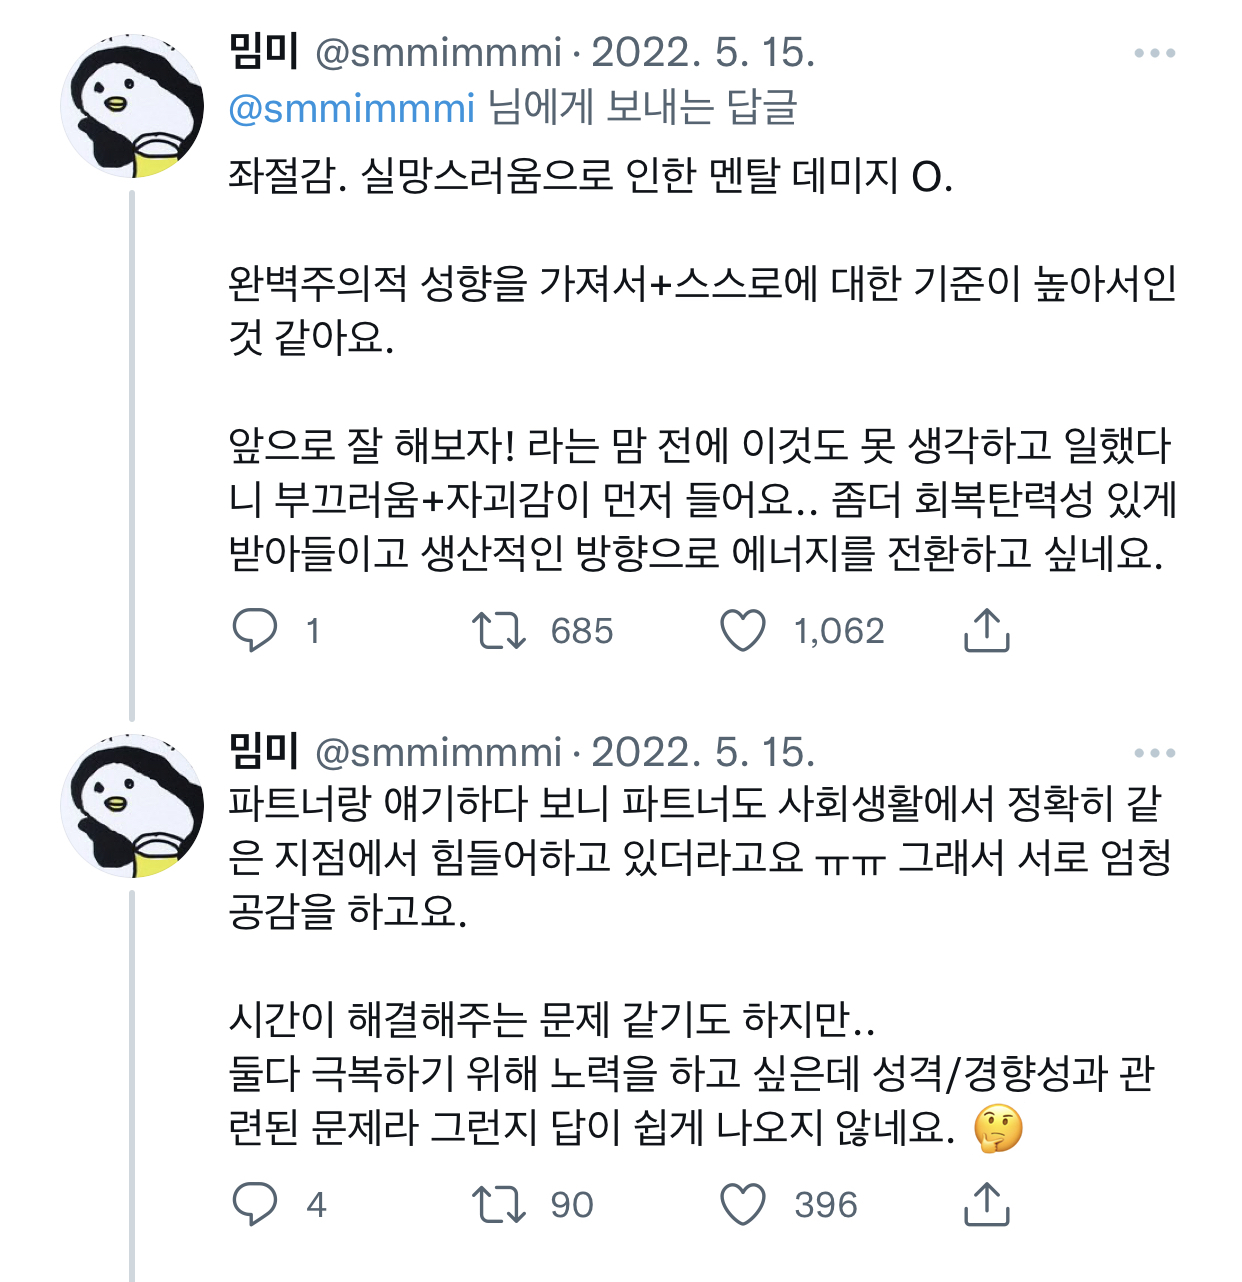
Task: Retweet the first tweet with 685 retweets
Action: coord(498,631)
